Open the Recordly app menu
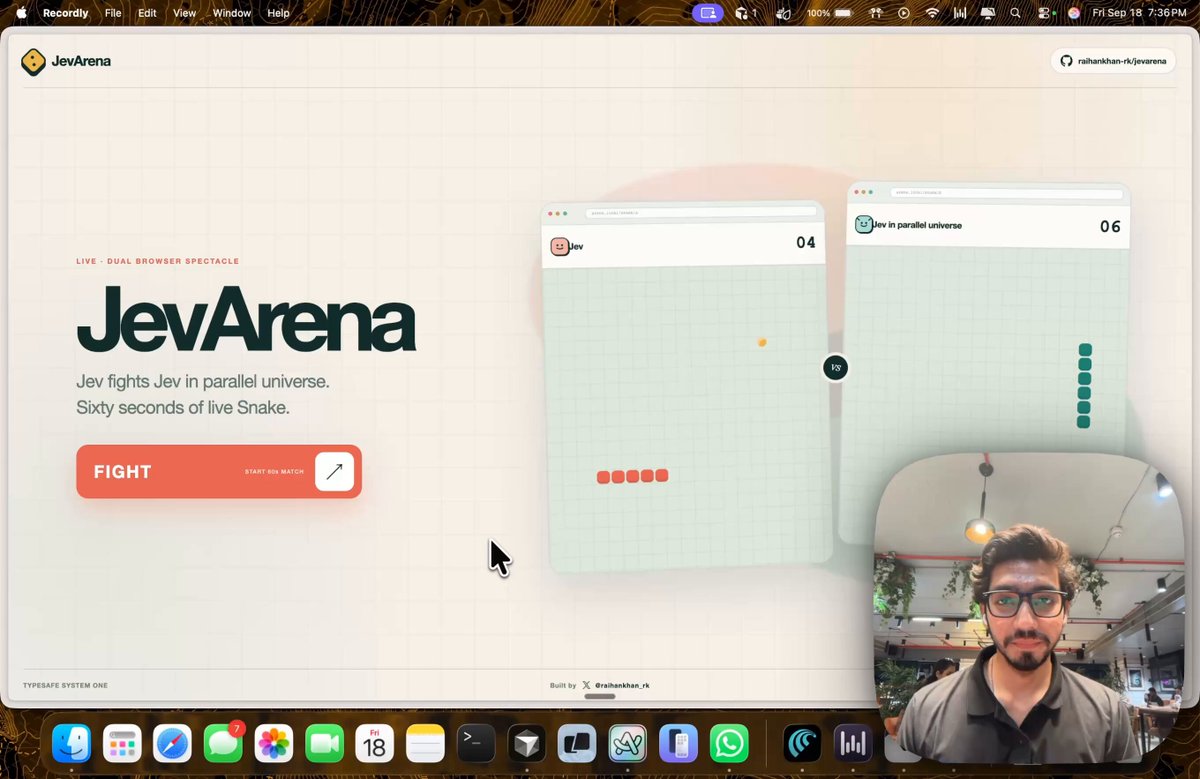Screen dimensions: 1200x779 [65, 13]
